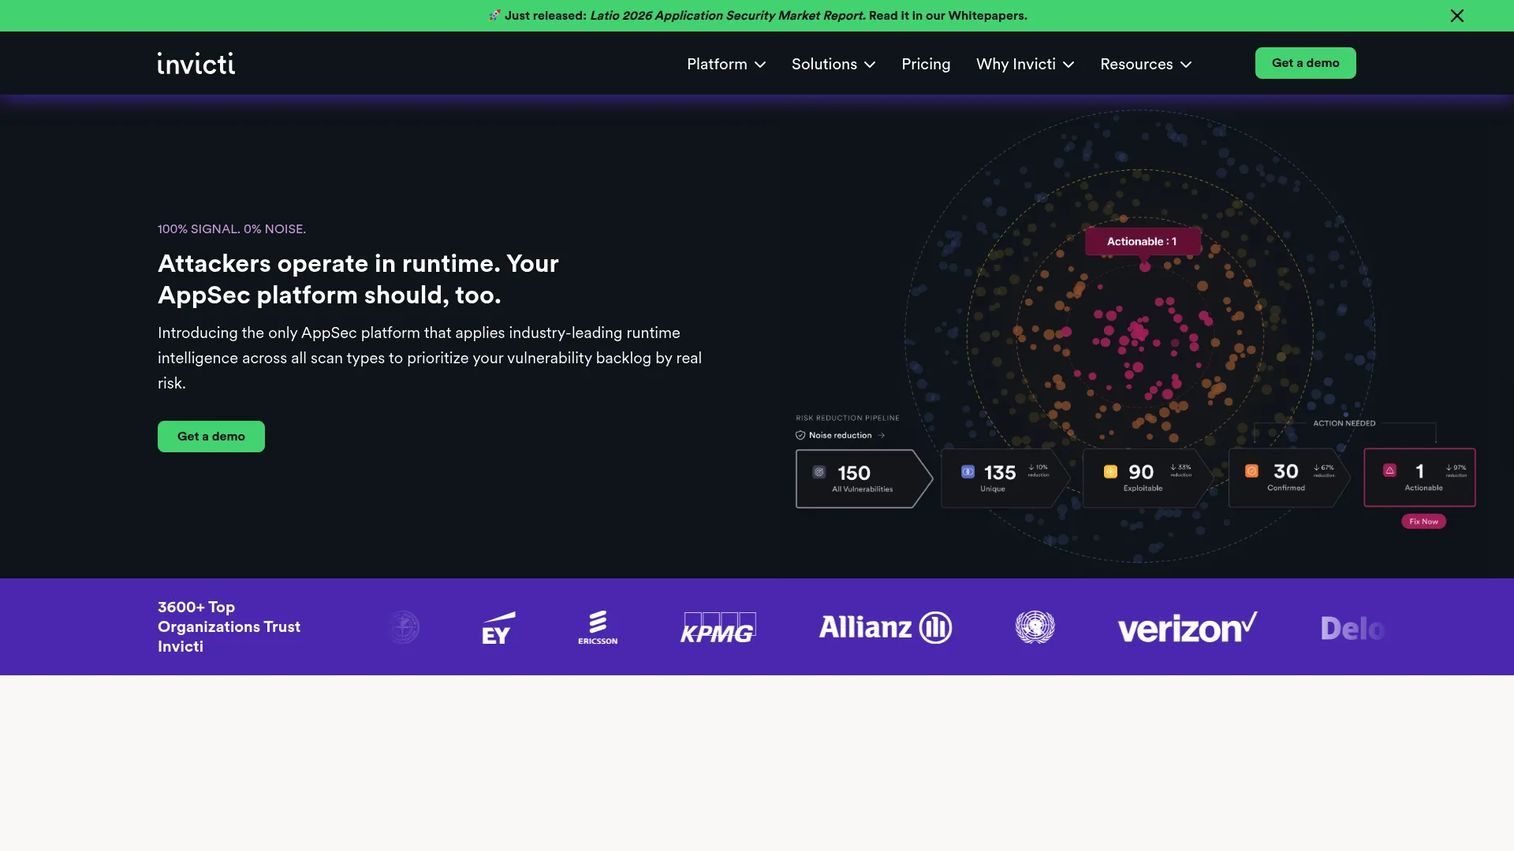Click the "ACTION NEEDED" label
Screen dimensions: 1514x851
pos(1344,423)
